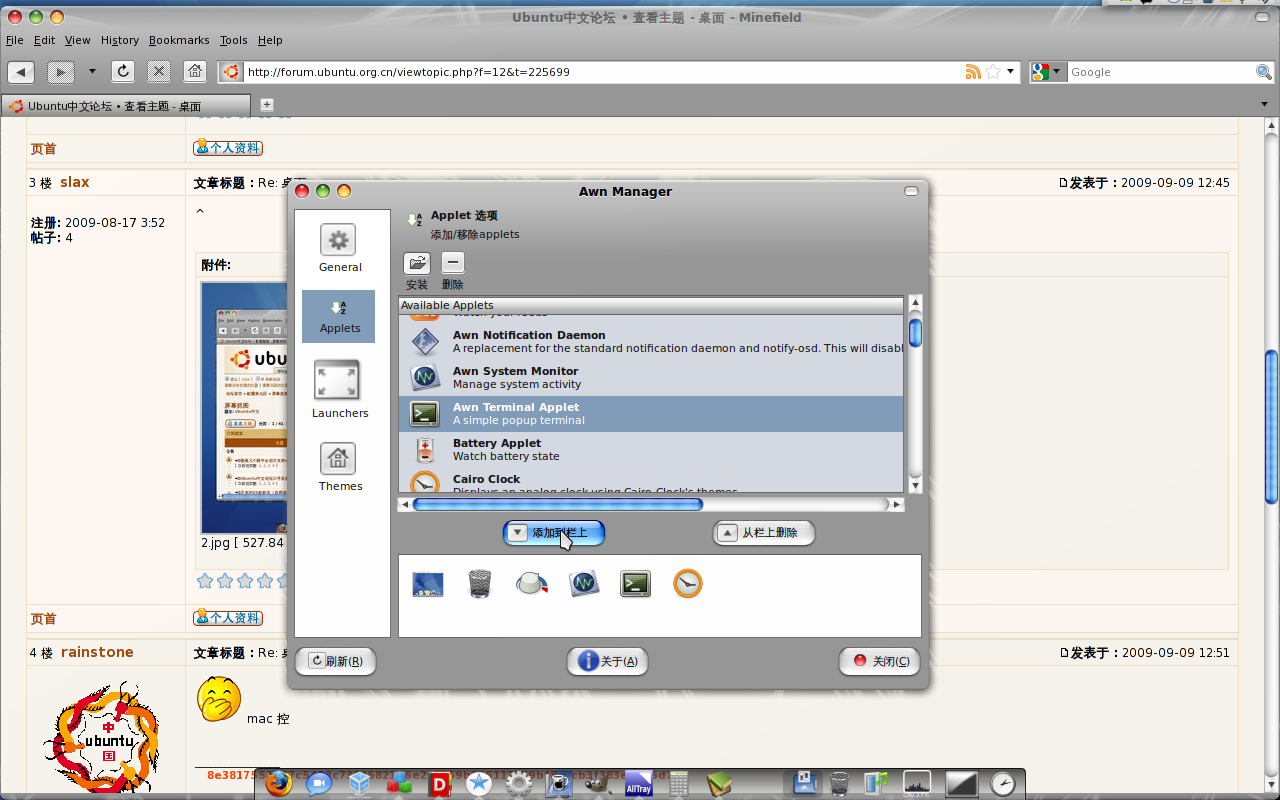Viewport: 1280px width, 800px height.
Task: Open a new tab with plus button
Action: [x=267, y=104]
